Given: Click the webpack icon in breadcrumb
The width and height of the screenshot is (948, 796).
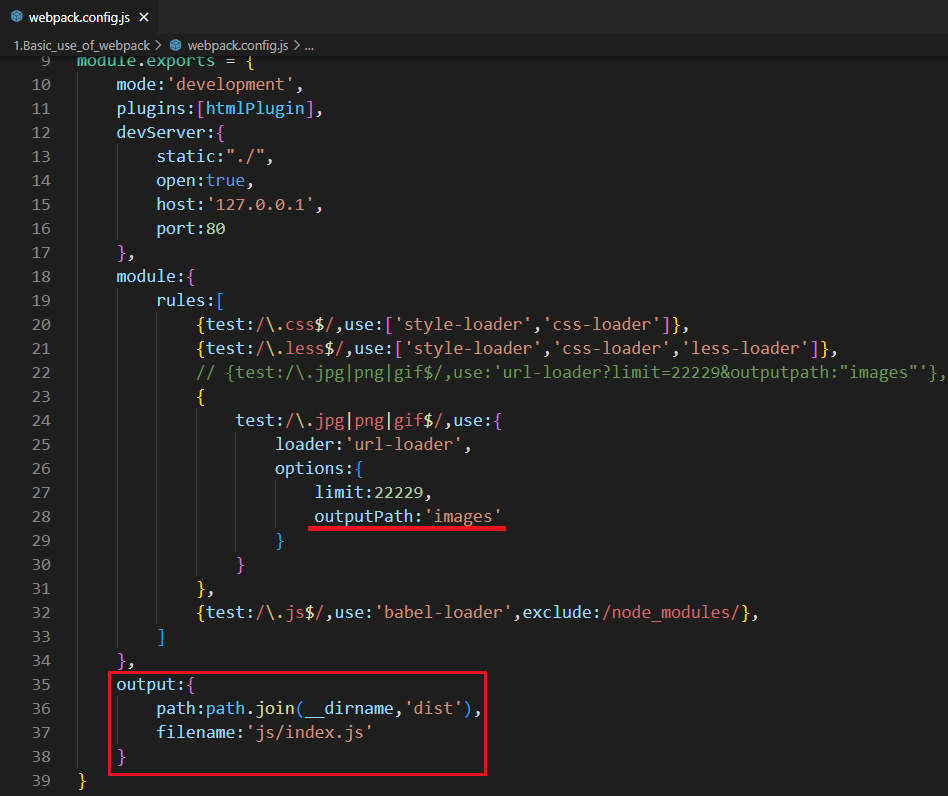Looking at the screenshot, I should click(175, 45).
